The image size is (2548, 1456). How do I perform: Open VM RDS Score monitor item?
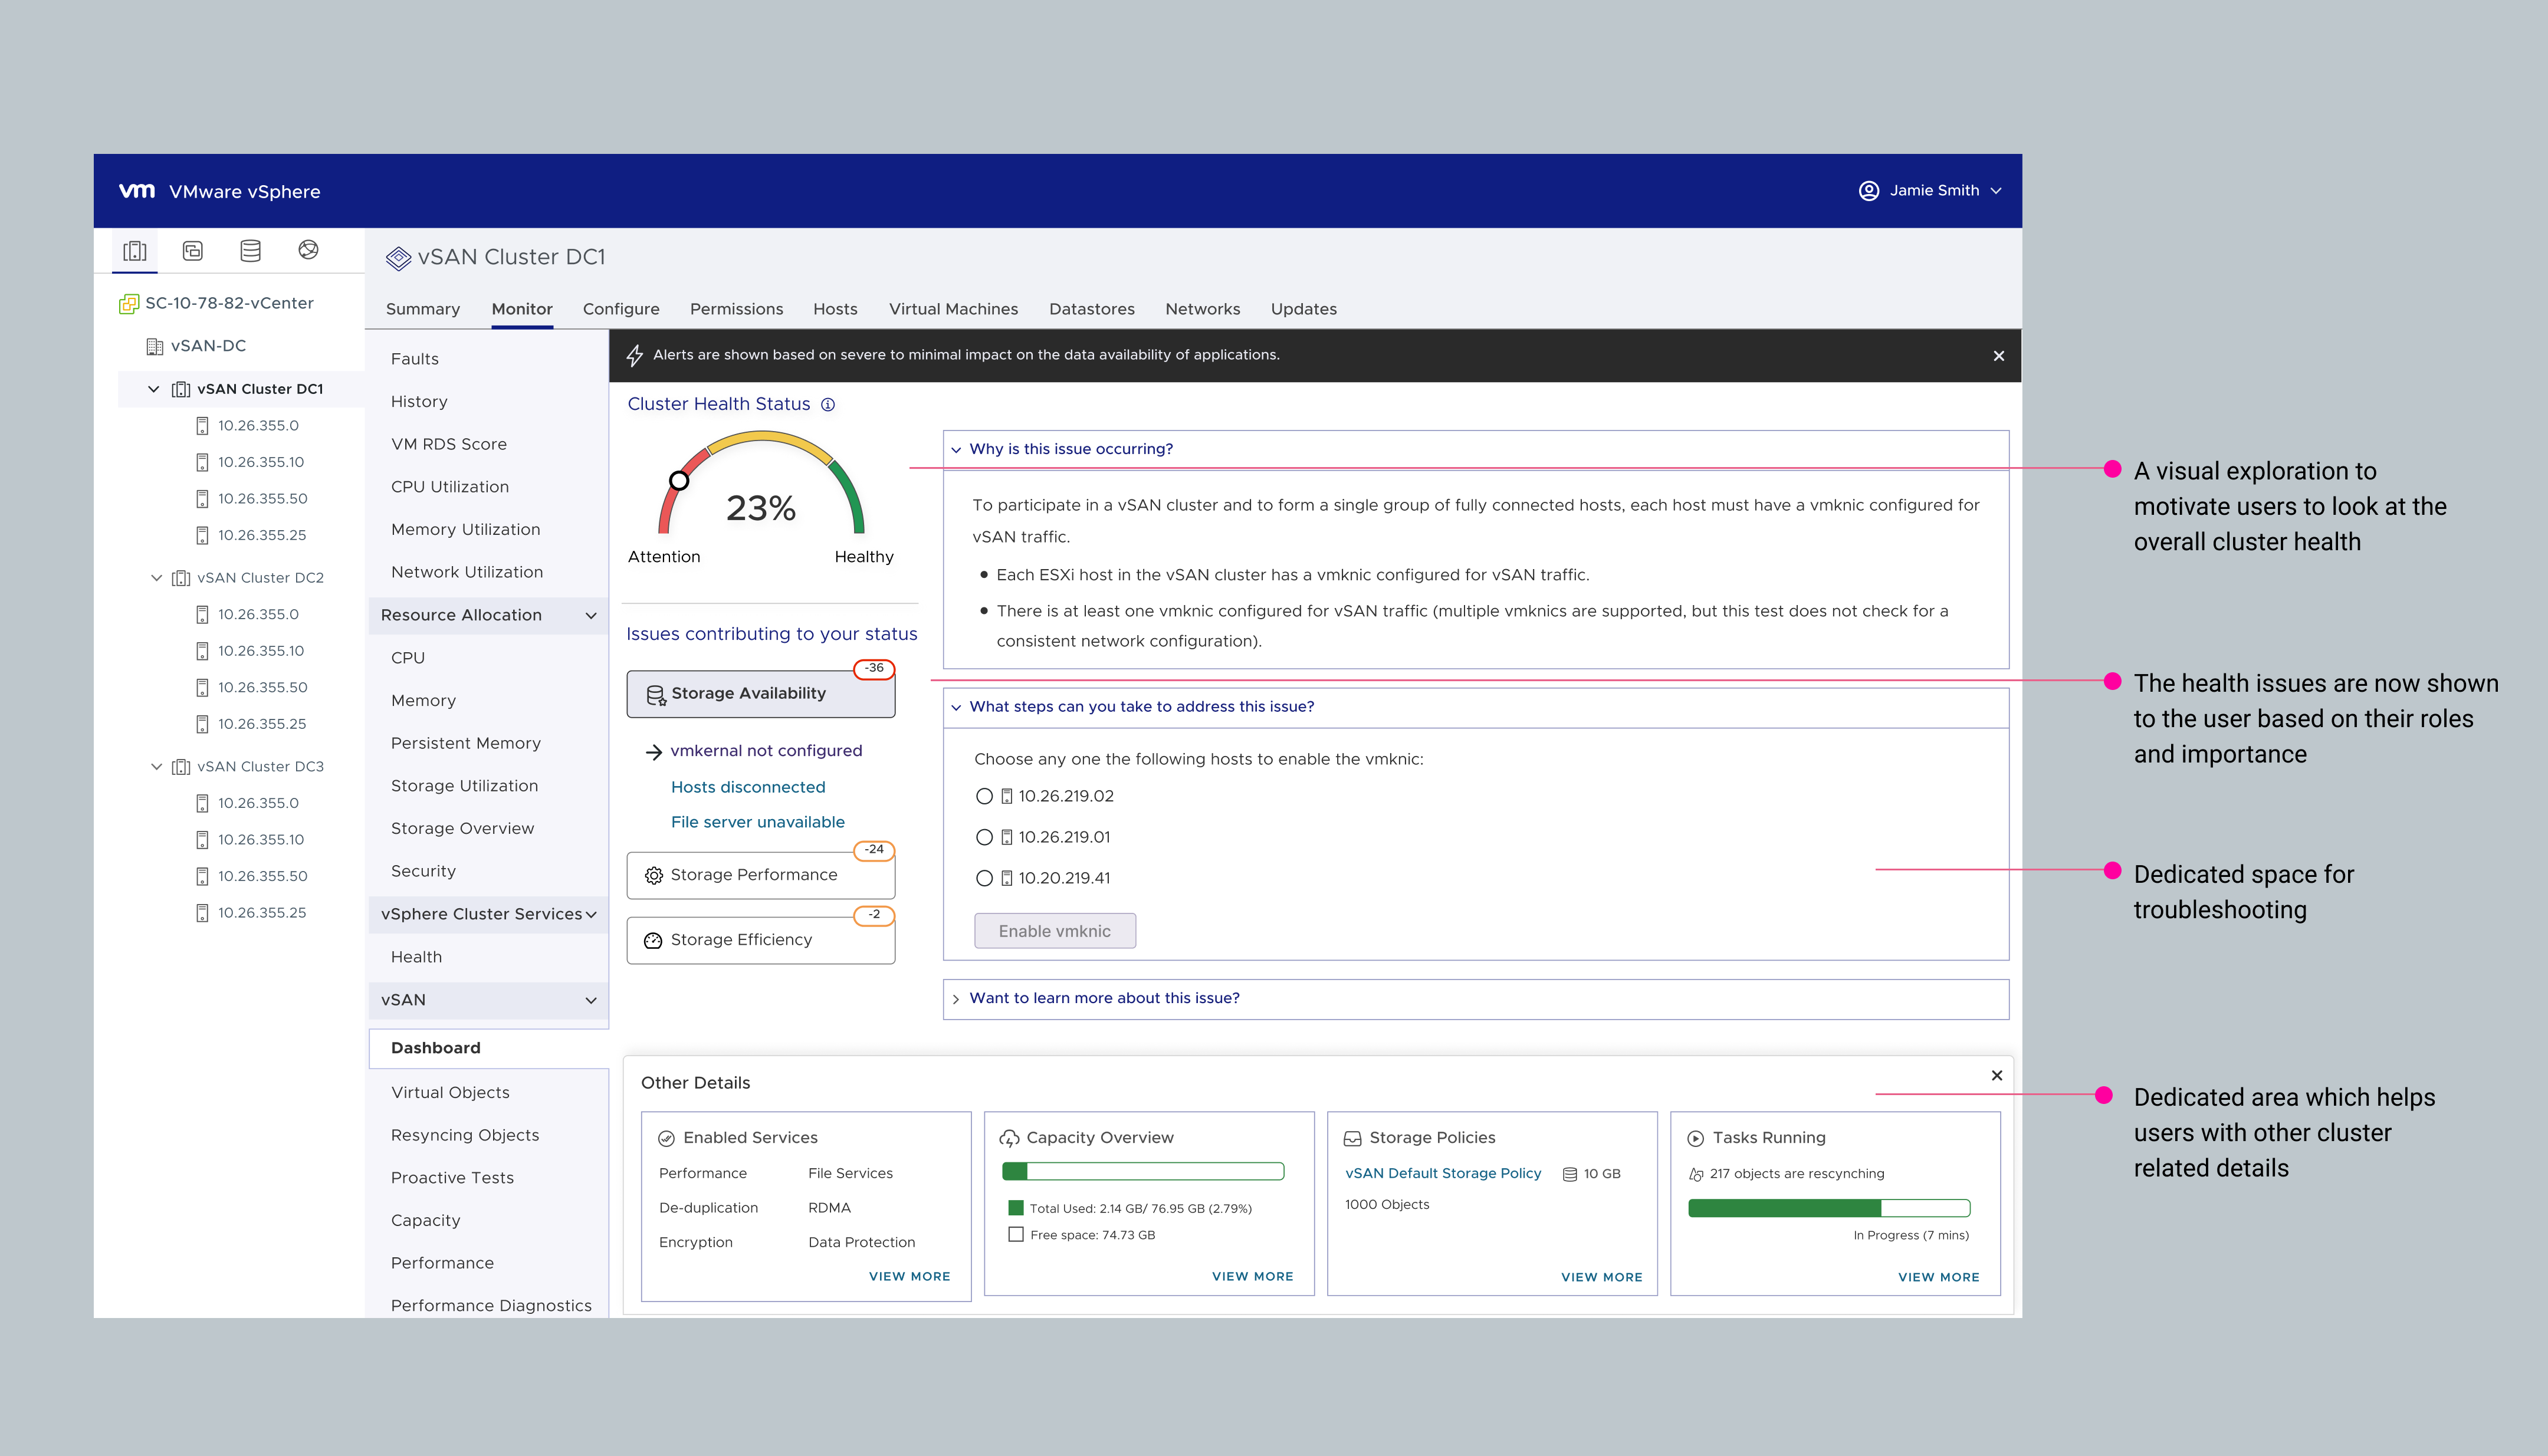click(x=449, y=445)
